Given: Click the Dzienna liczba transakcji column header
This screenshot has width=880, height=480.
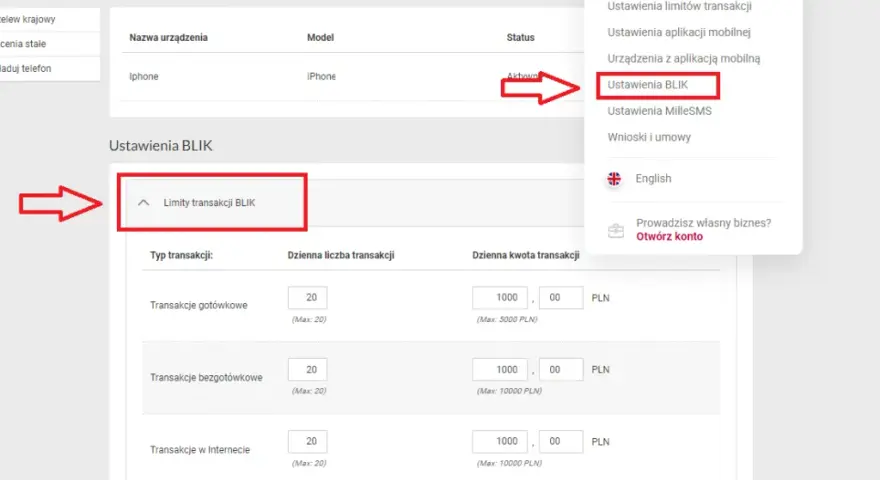Looking at the screenshot, I should coord(341,255).
